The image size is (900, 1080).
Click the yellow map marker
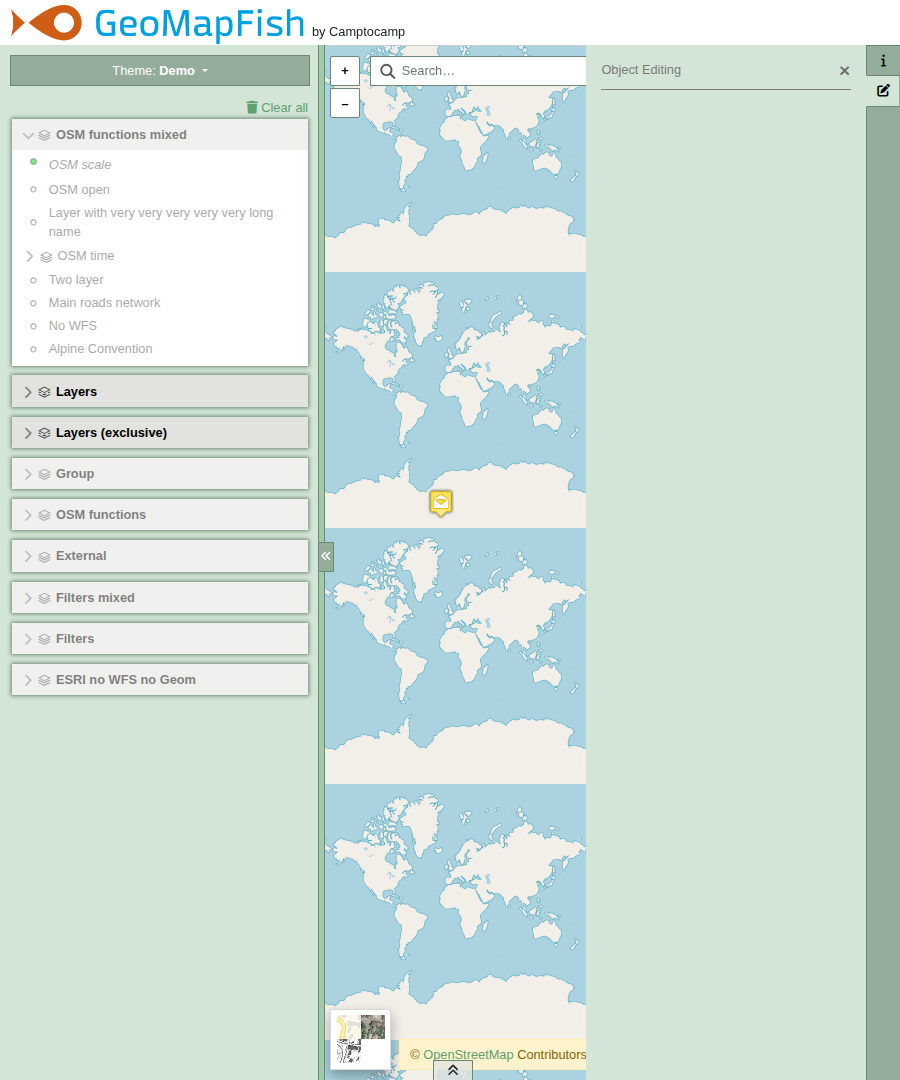coord(441,503)
